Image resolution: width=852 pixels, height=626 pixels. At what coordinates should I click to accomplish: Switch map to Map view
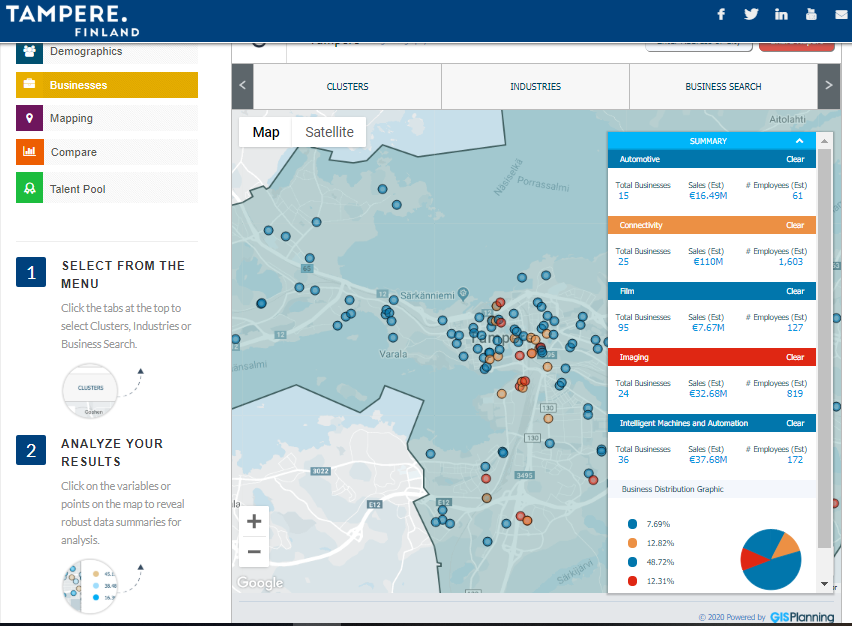266,132
